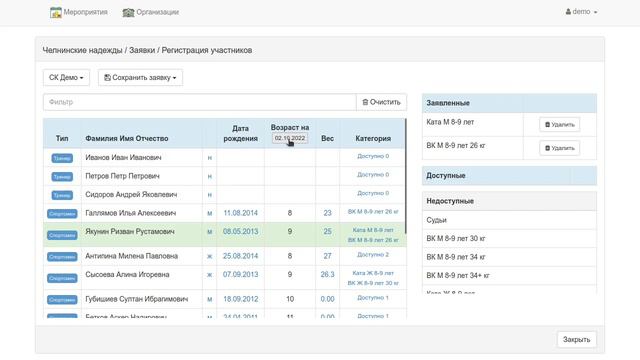Click Тренер badge for Сидоров Андрей Яковлевич
Viewport: 640px width, 360px height.
pyautogui.click(x=62, y=195)
